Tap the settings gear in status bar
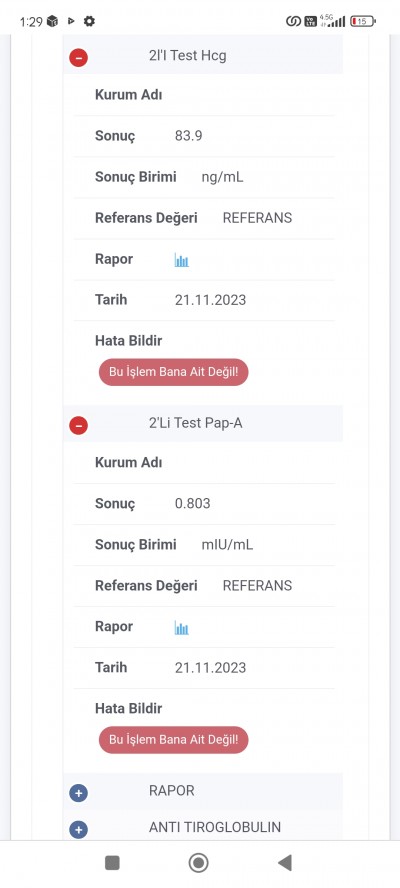This screenshot has width=400, height=888. click(x=89, y=22)
